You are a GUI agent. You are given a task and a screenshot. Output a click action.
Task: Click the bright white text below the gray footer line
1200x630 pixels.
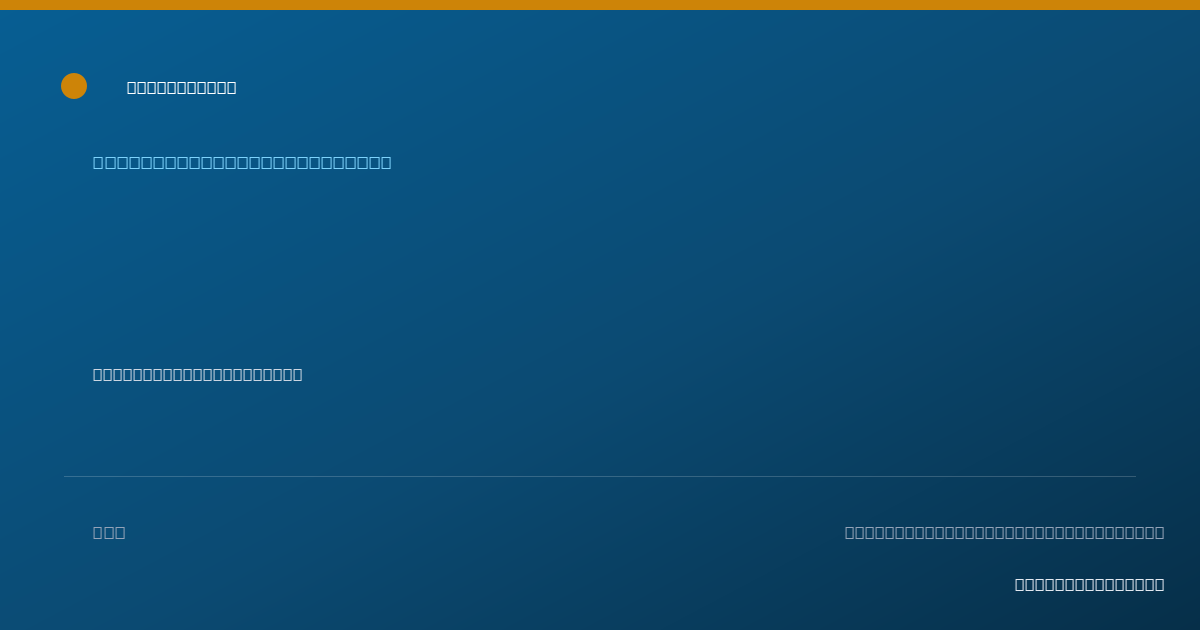[x=1089, y=584]
